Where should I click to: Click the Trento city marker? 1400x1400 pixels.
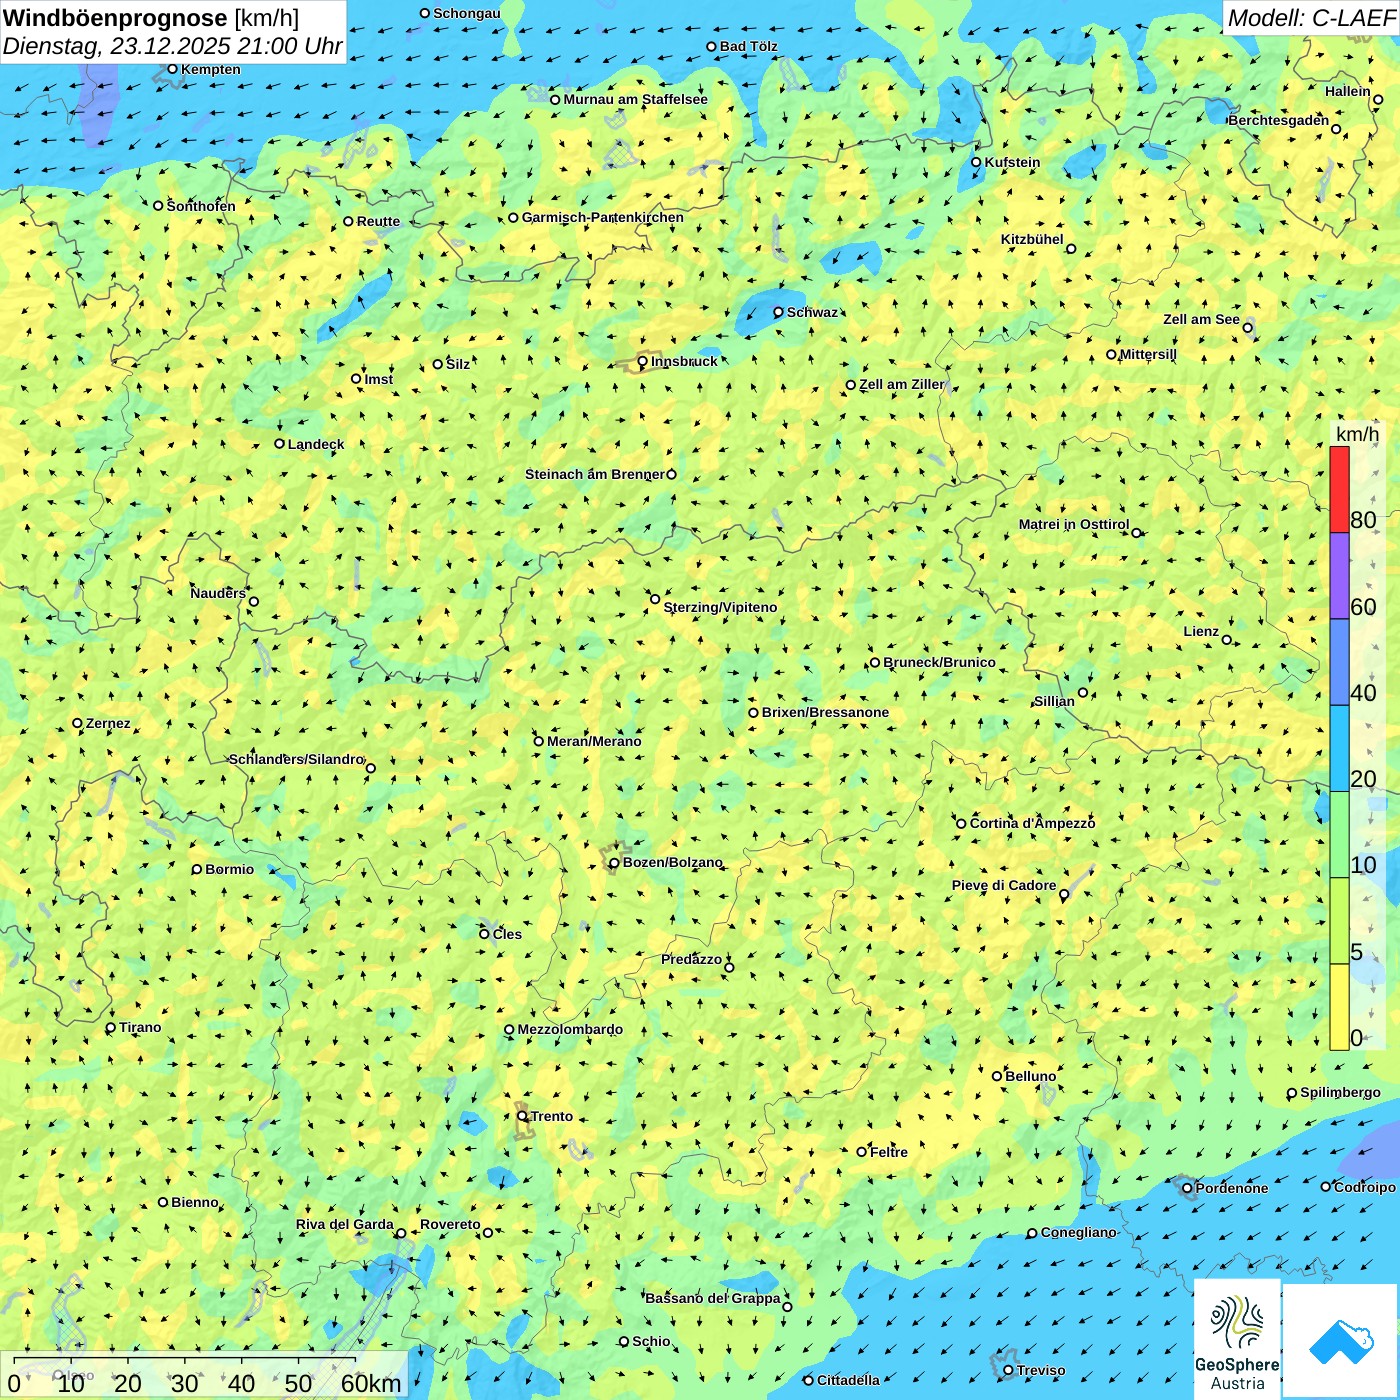pos(522,1116)
